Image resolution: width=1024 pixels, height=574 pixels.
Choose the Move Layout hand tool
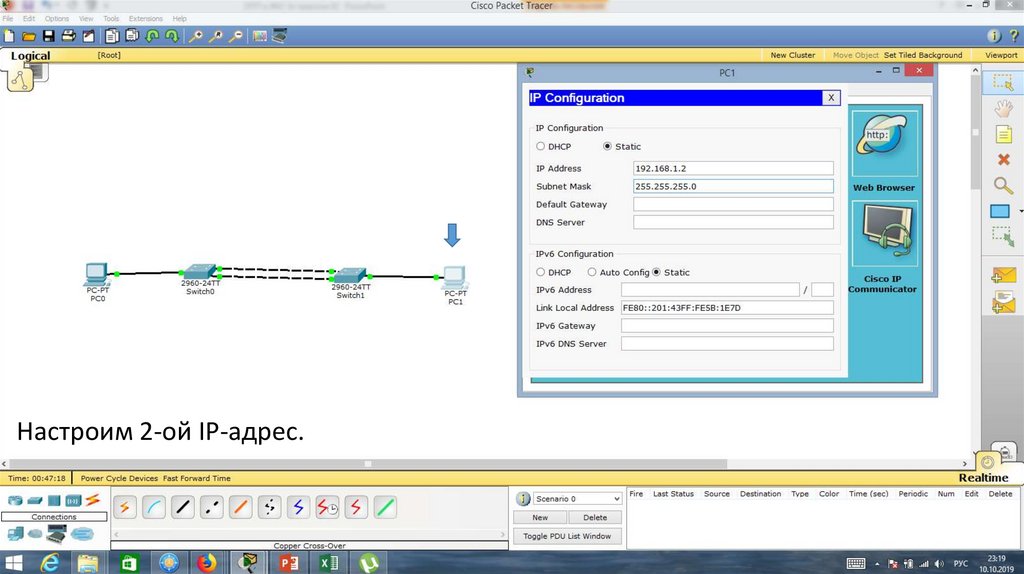(x=1003, y=108)
